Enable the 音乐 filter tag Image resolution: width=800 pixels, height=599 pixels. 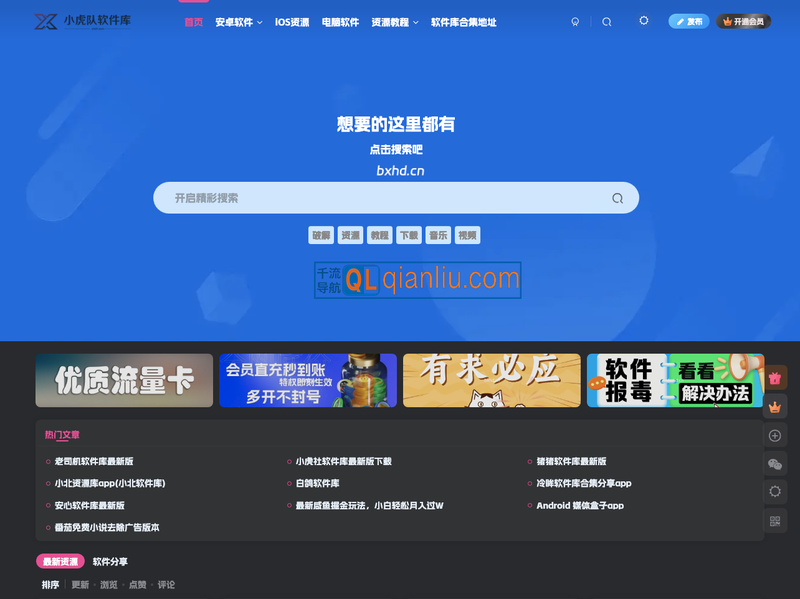coord(436,235)
